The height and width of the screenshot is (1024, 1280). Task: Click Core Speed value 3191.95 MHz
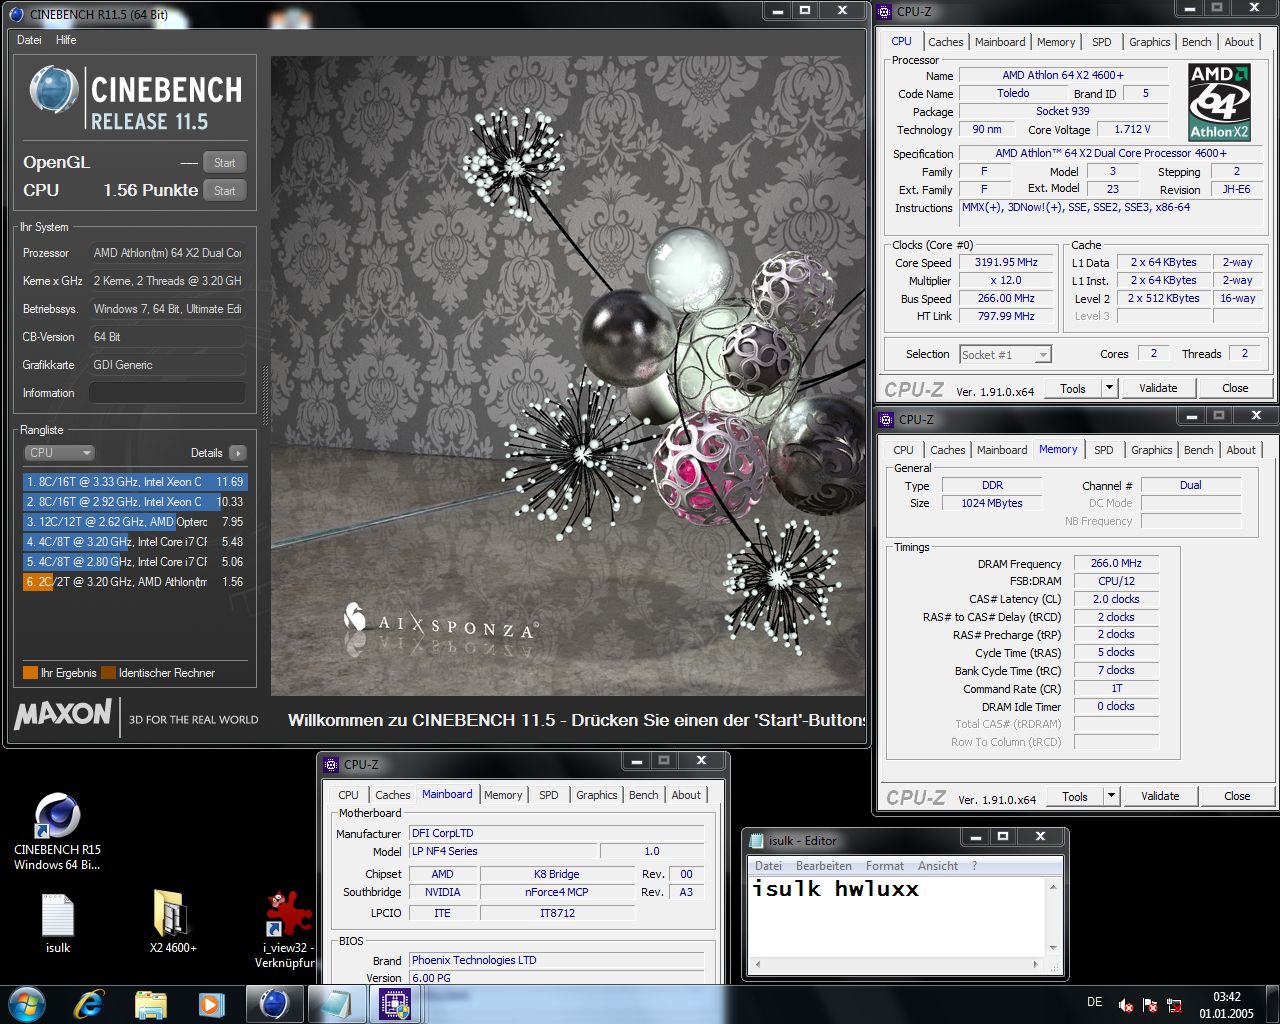(1006, 262)
